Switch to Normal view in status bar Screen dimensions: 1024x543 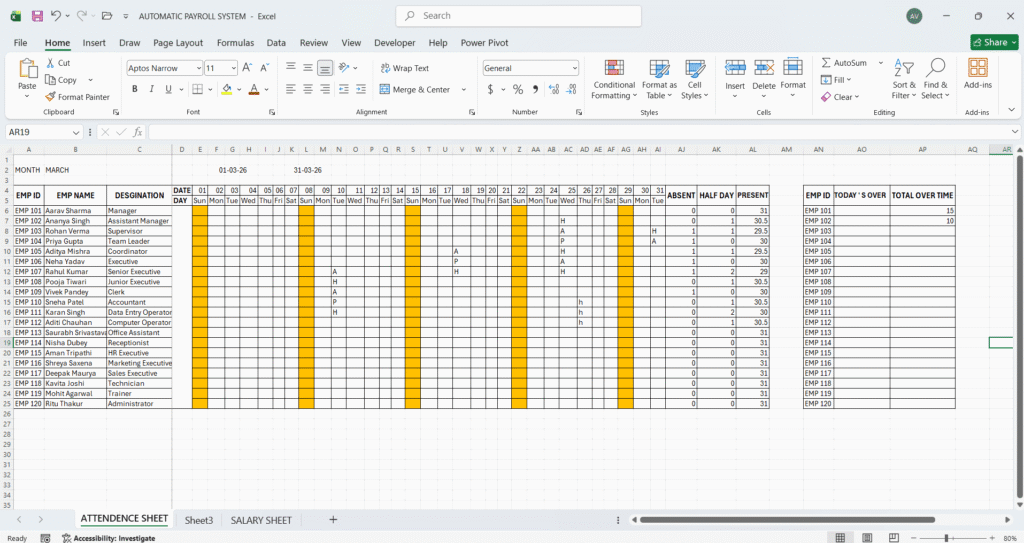[840, 538]
